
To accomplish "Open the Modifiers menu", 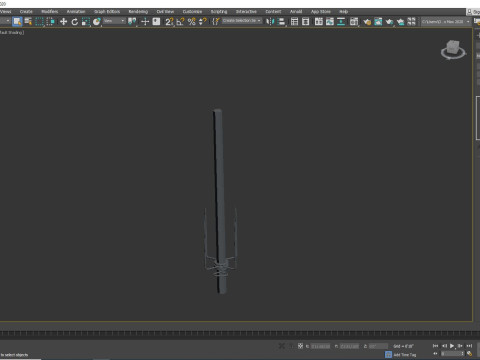I will tap(50, 12).
